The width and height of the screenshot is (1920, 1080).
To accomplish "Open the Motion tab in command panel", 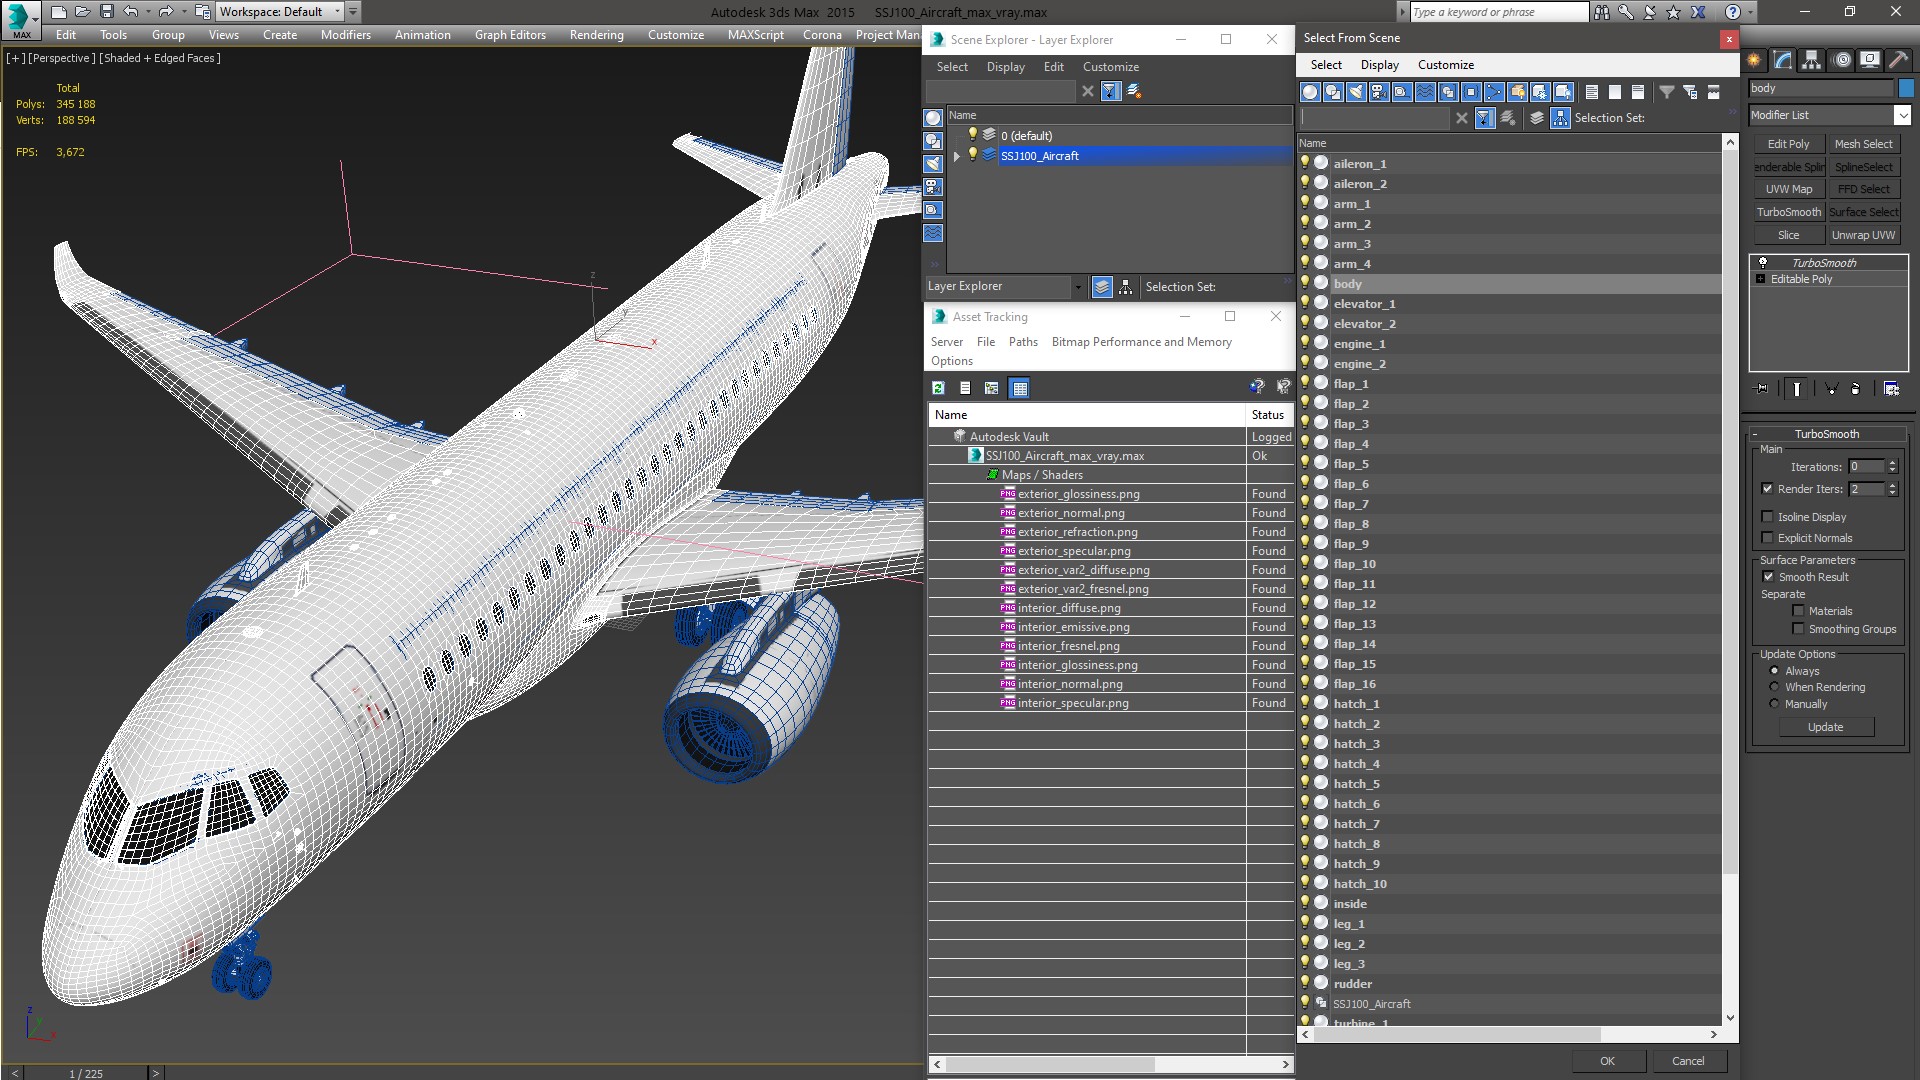I will click(x=1842, y=61).
